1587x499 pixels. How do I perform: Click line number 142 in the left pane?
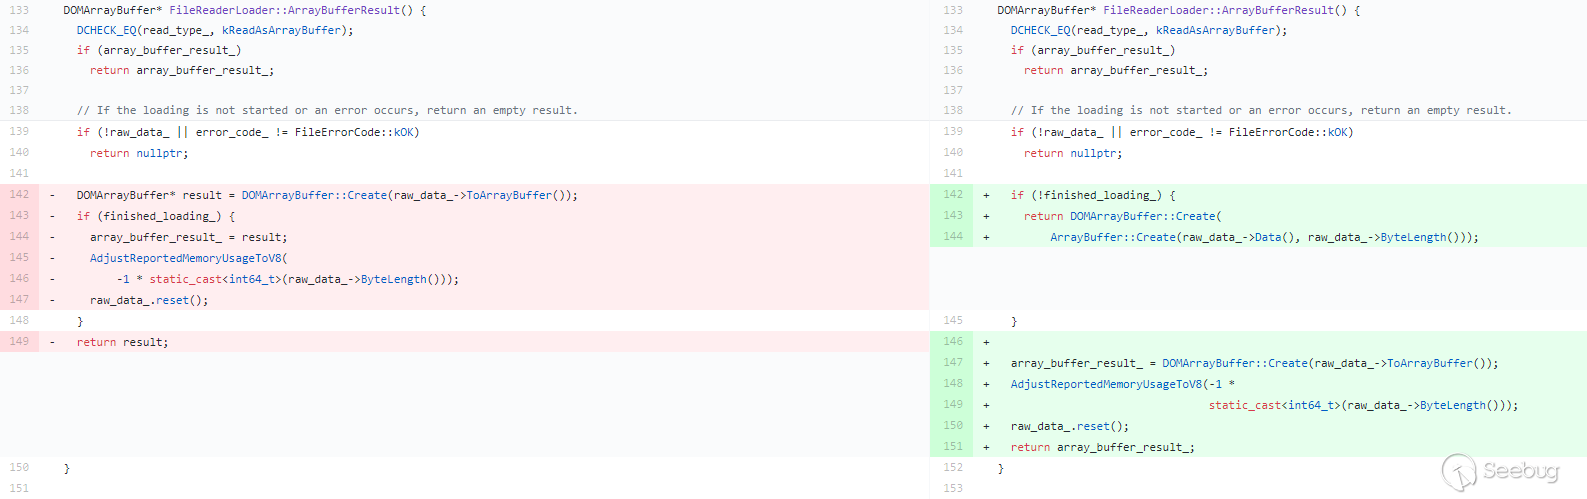[x=19, y=194]
